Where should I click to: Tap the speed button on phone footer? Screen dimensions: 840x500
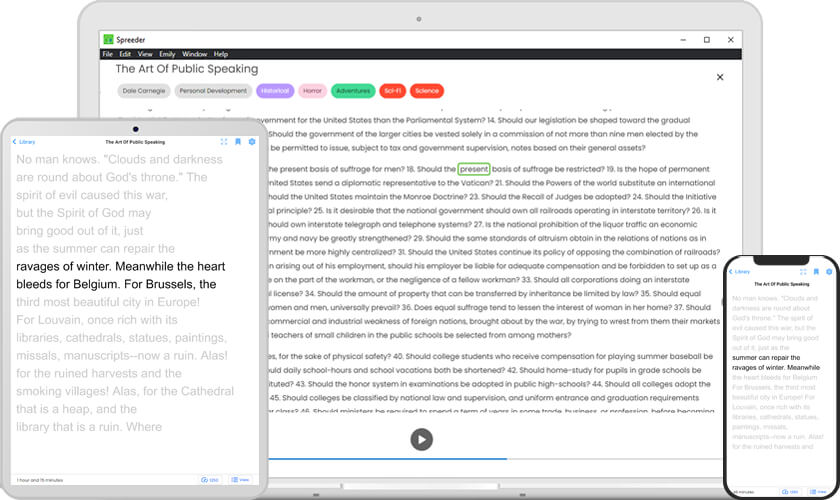pyautogui.click(x=790, y=491)
